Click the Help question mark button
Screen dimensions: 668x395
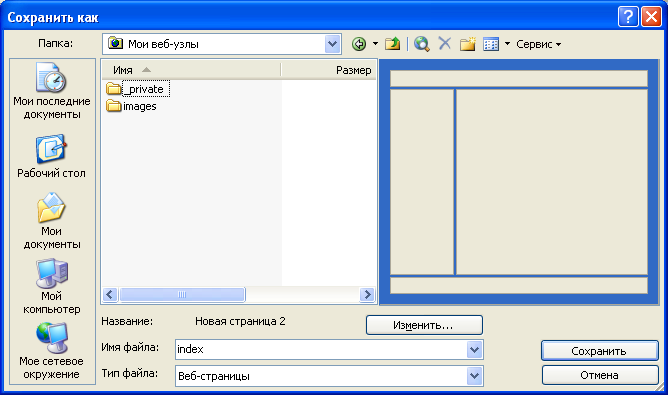click(628, 17)
